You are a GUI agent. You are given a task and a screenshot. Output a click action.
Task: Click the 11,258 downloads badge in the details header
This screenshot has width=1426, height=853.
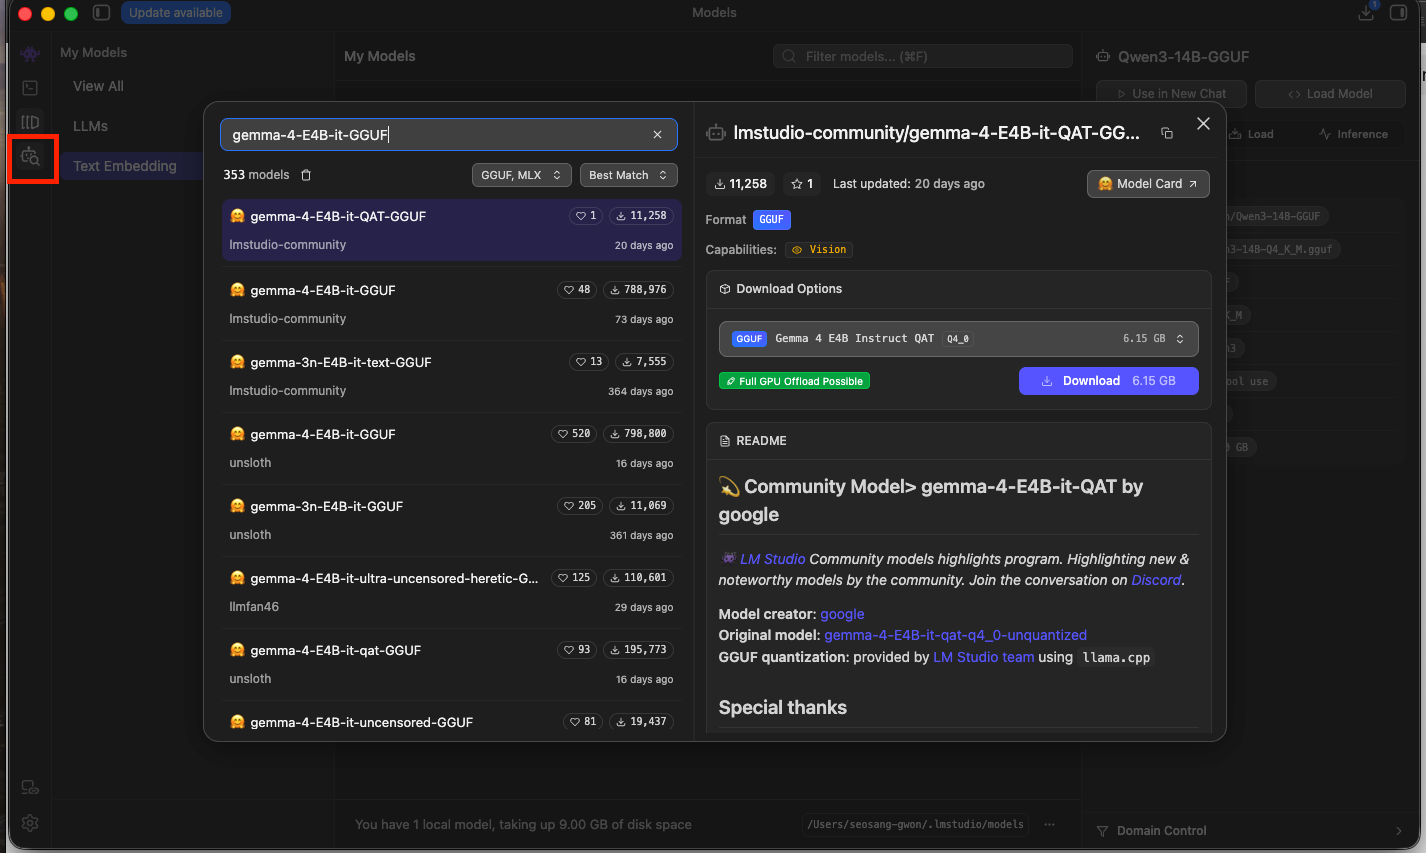pos(741,184)
